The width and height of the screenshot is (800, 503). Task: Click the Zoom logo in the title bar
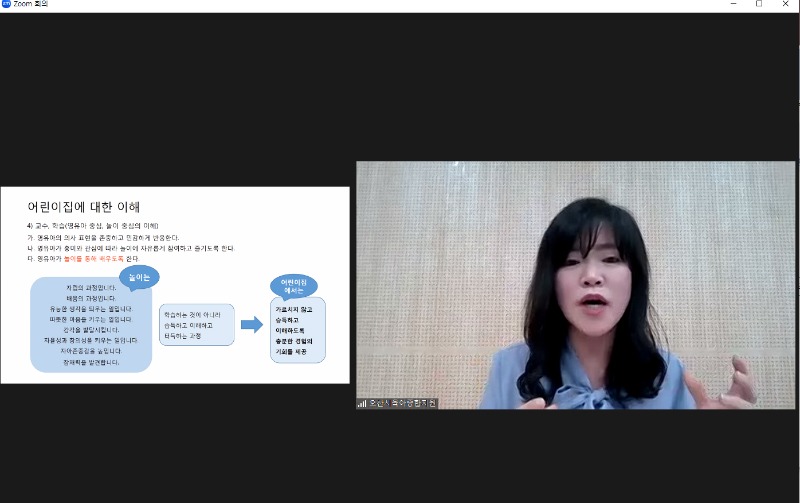7,5
